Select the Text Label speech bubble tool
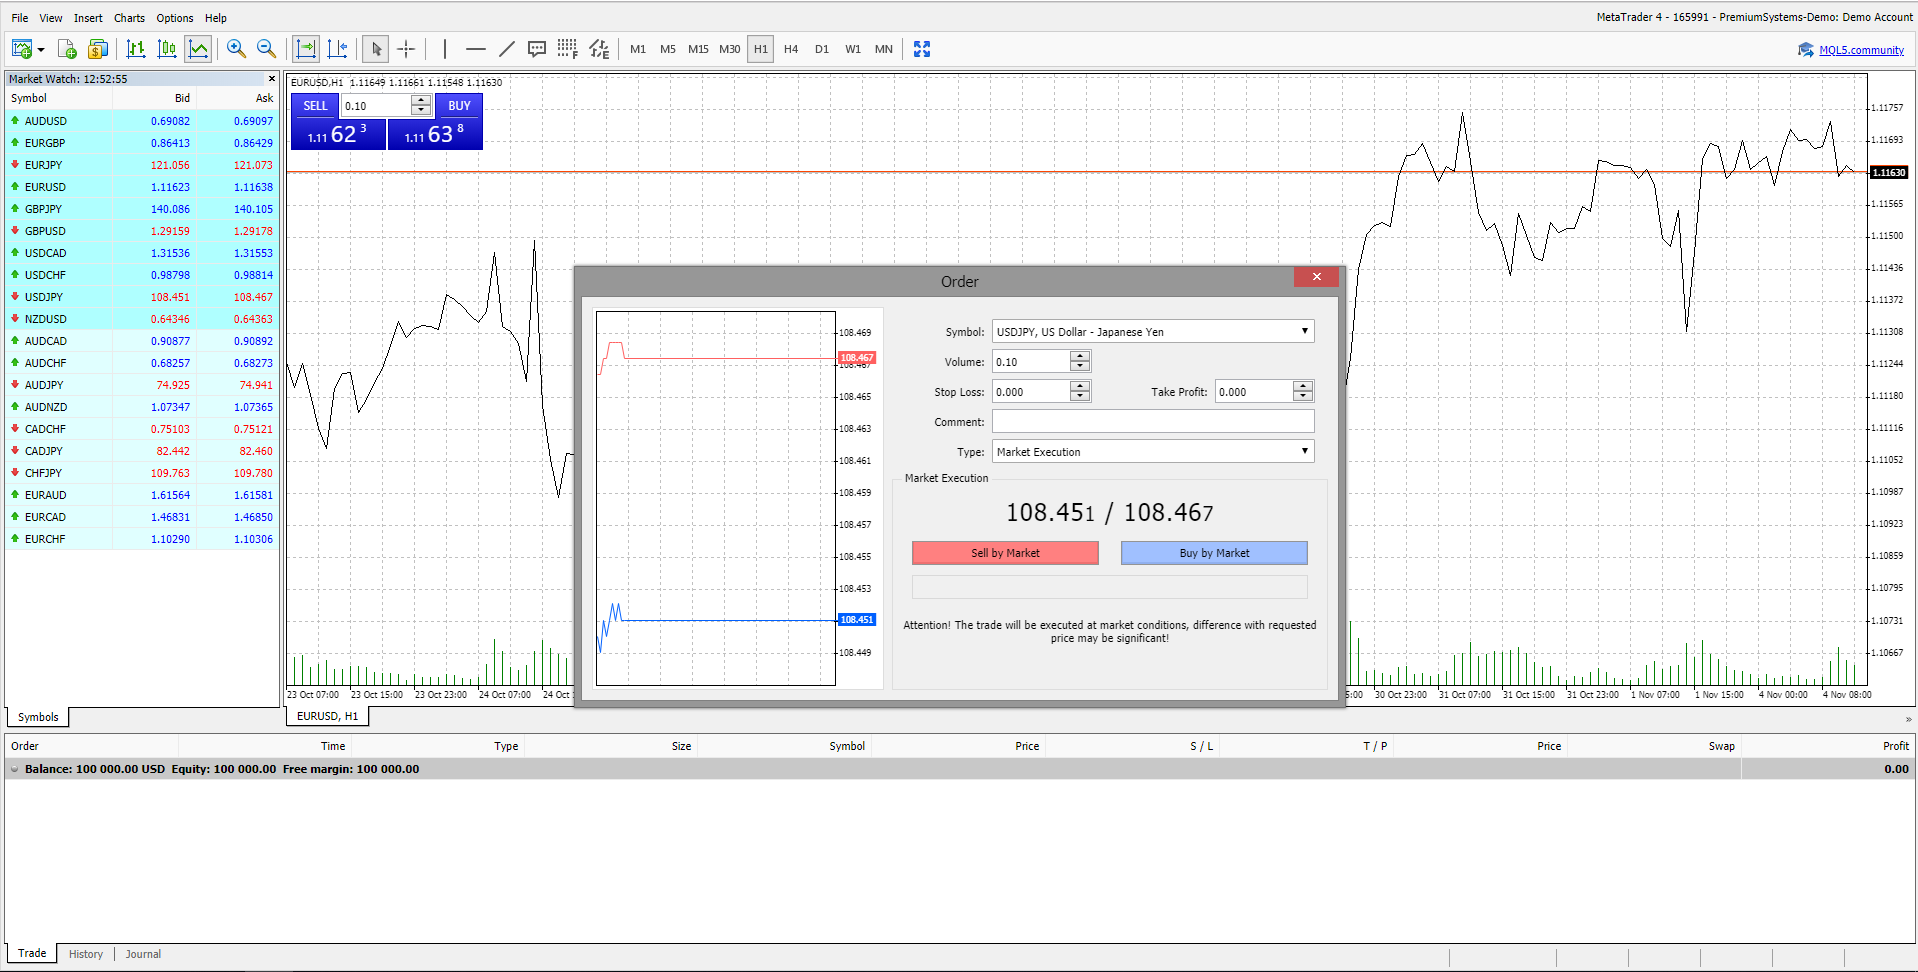This screenshot has height=972, width=1918. click(537, 49)
